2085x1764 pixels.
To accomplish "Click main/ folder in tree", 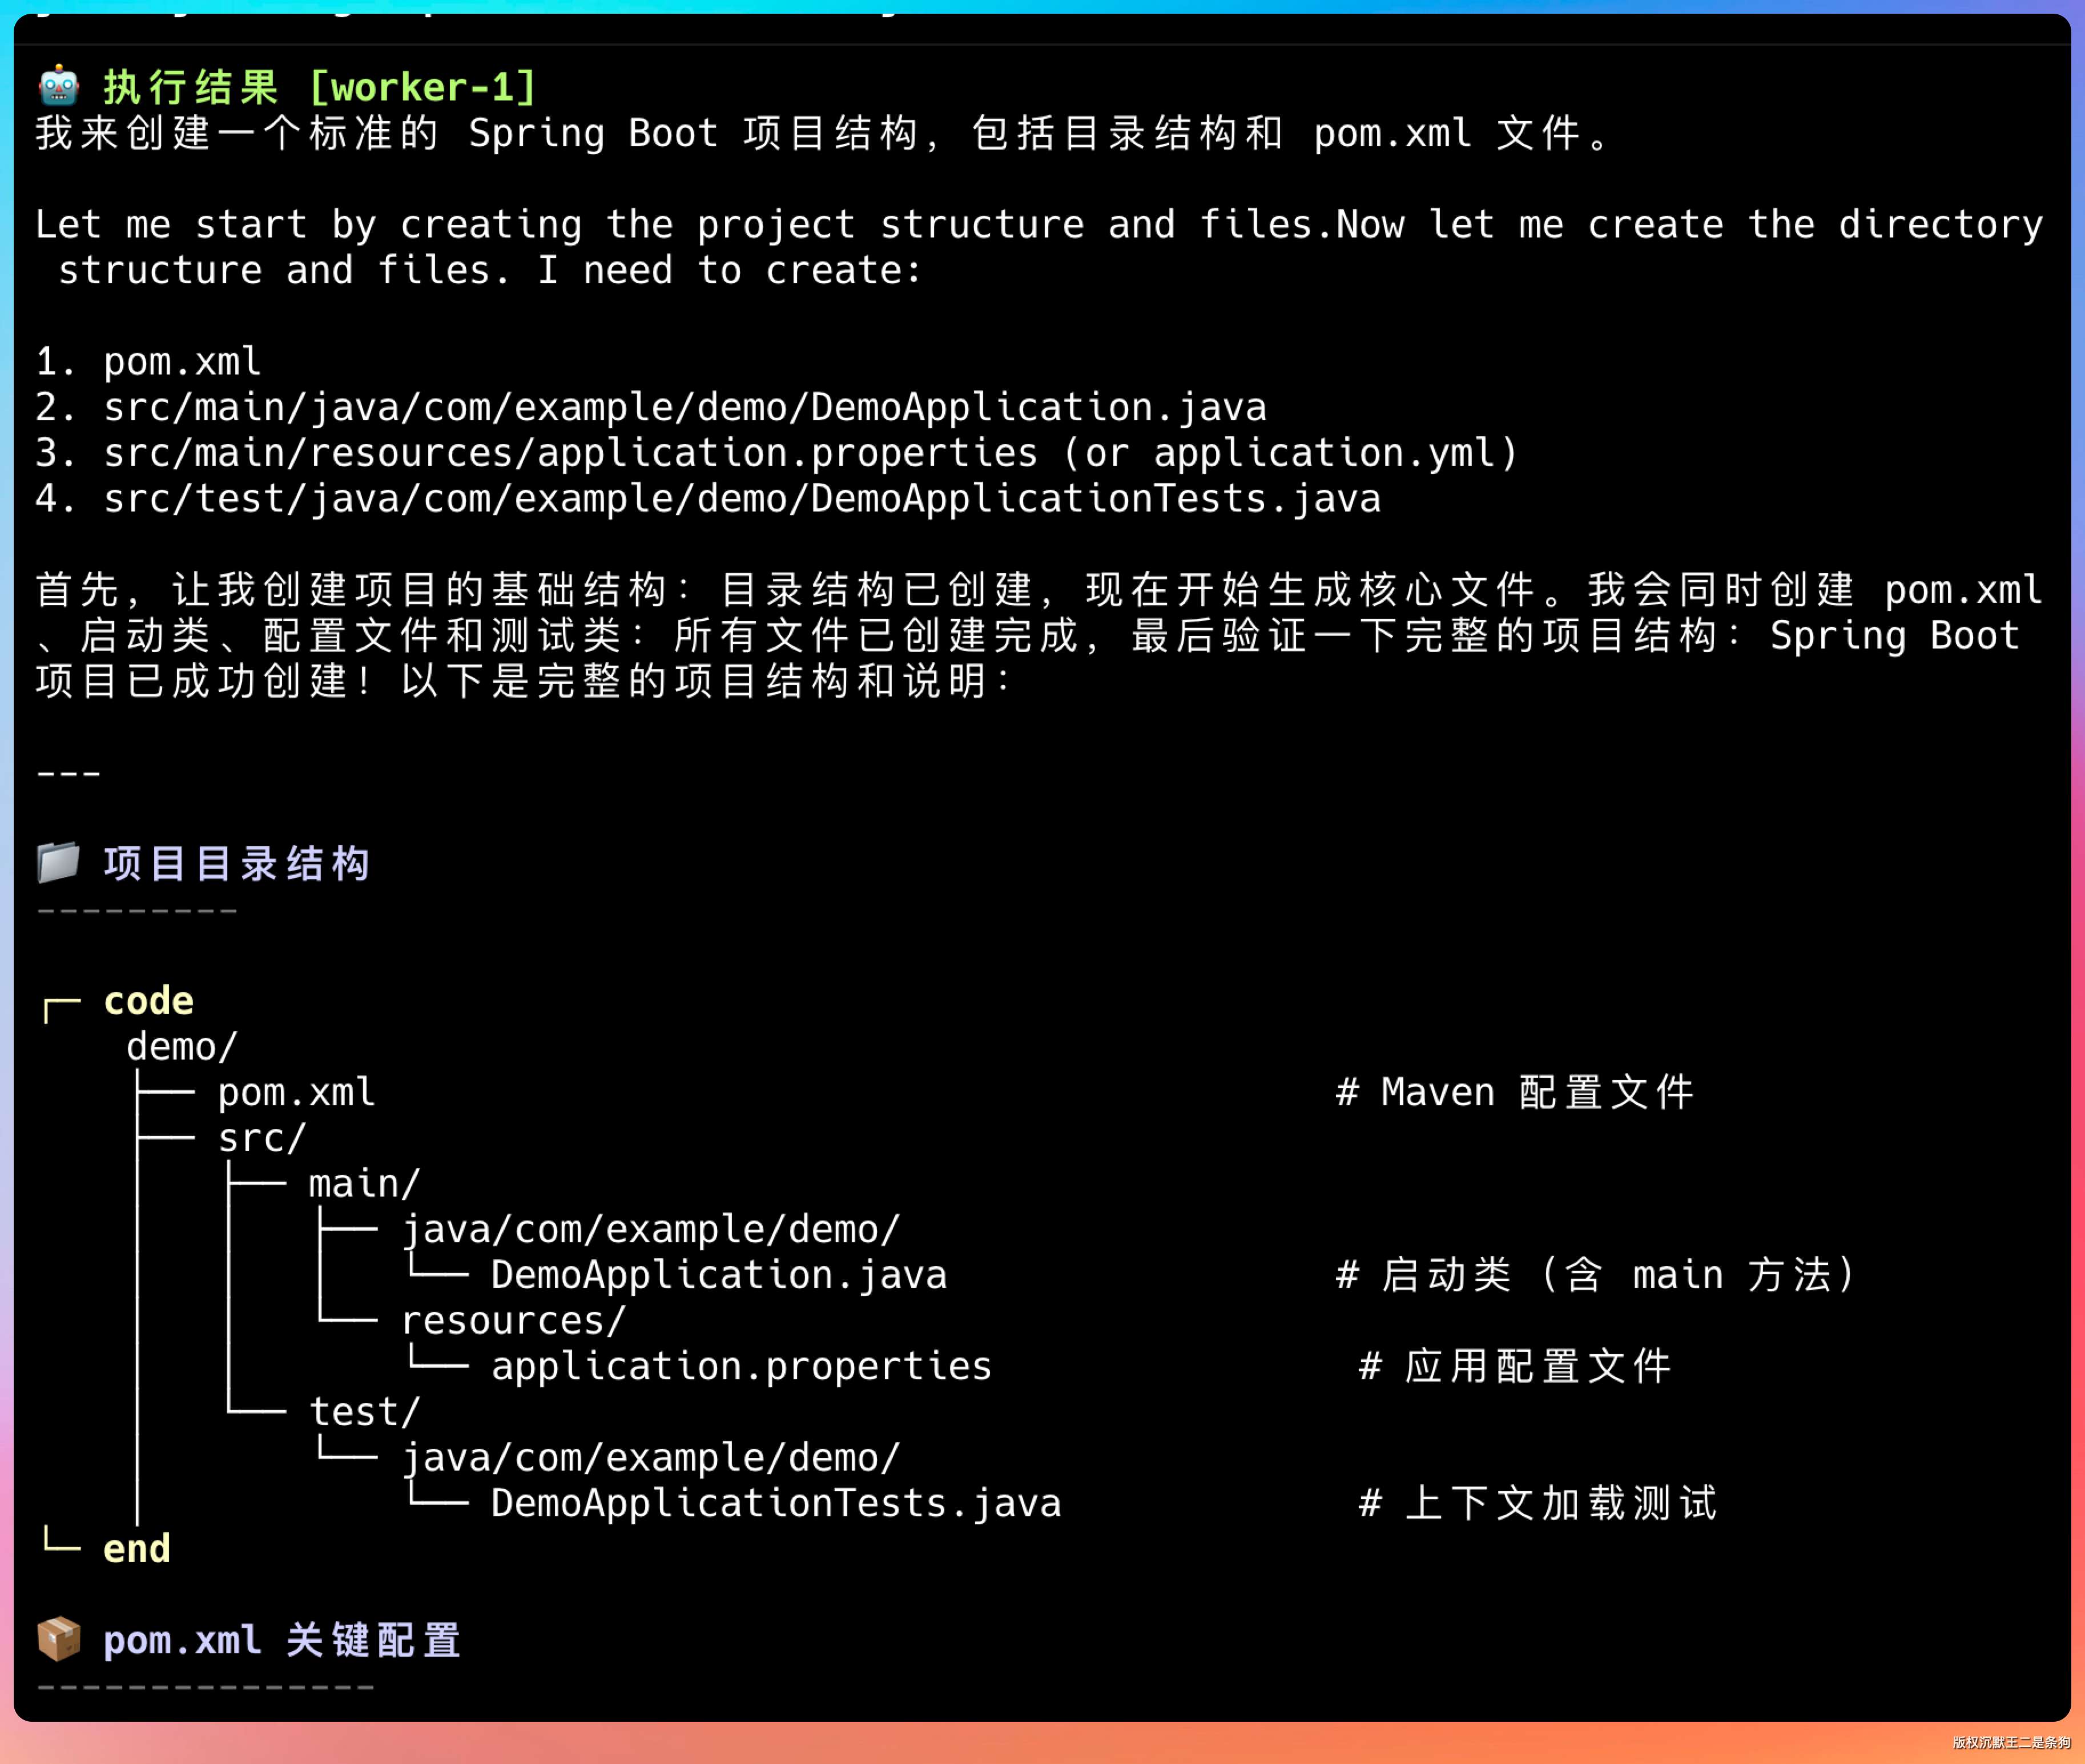I will (x=364, y=1184).
